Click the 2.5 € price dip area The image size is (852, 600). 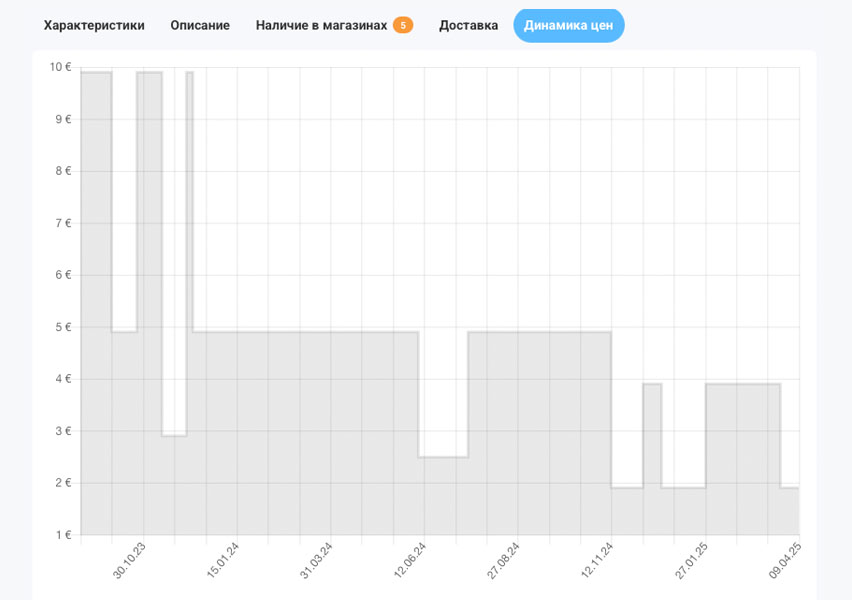[443, 495]
